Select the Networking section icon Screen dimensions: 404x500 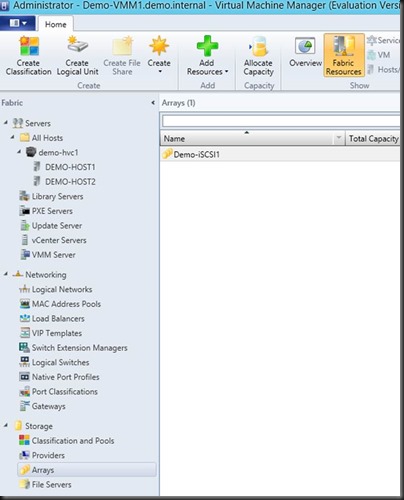point(18,274)
